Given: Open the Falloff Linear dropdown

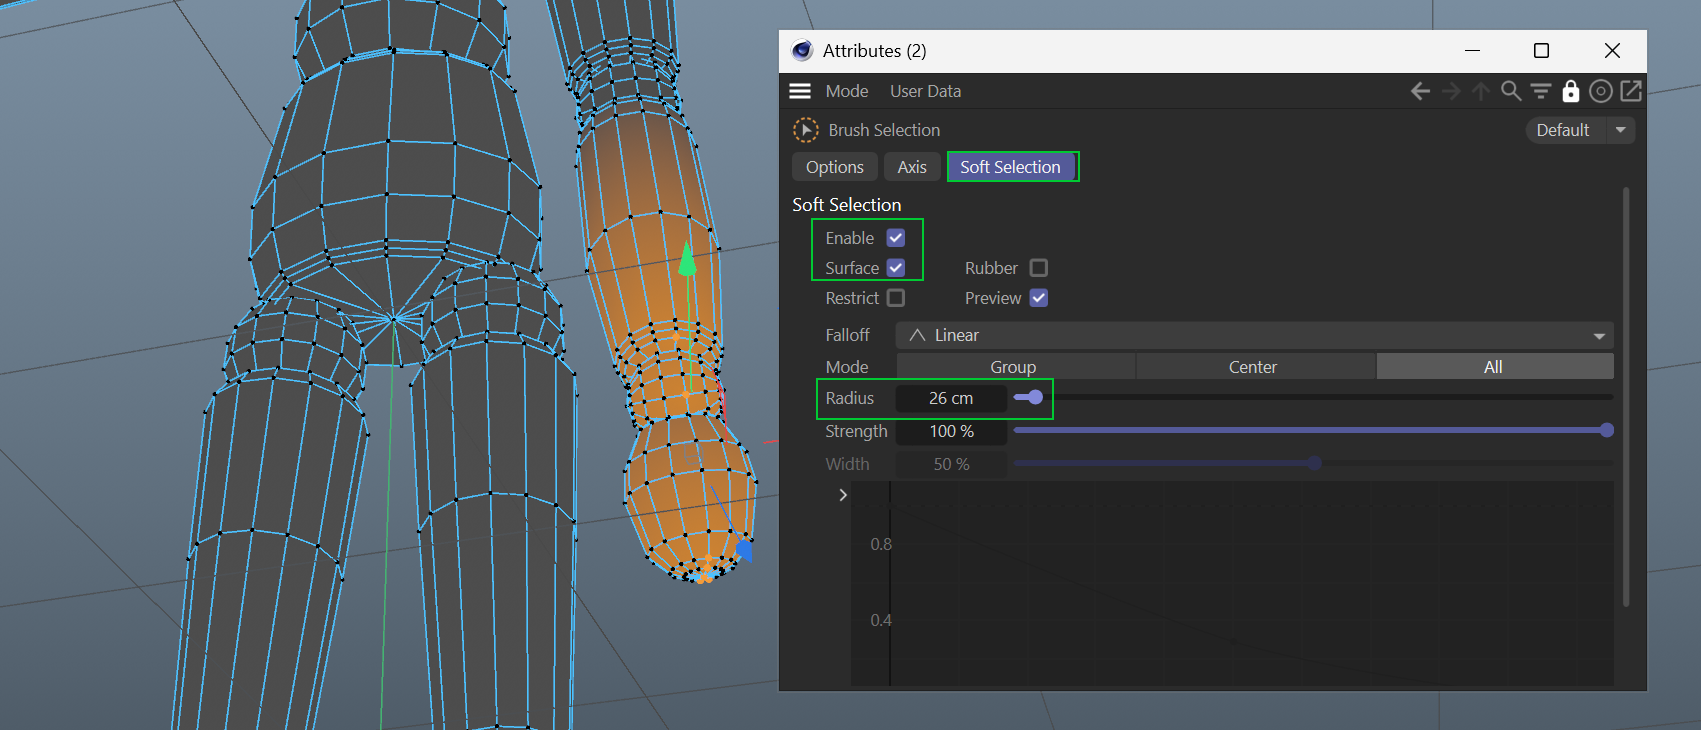Looking at the screenshot, I should [1254, 335].
